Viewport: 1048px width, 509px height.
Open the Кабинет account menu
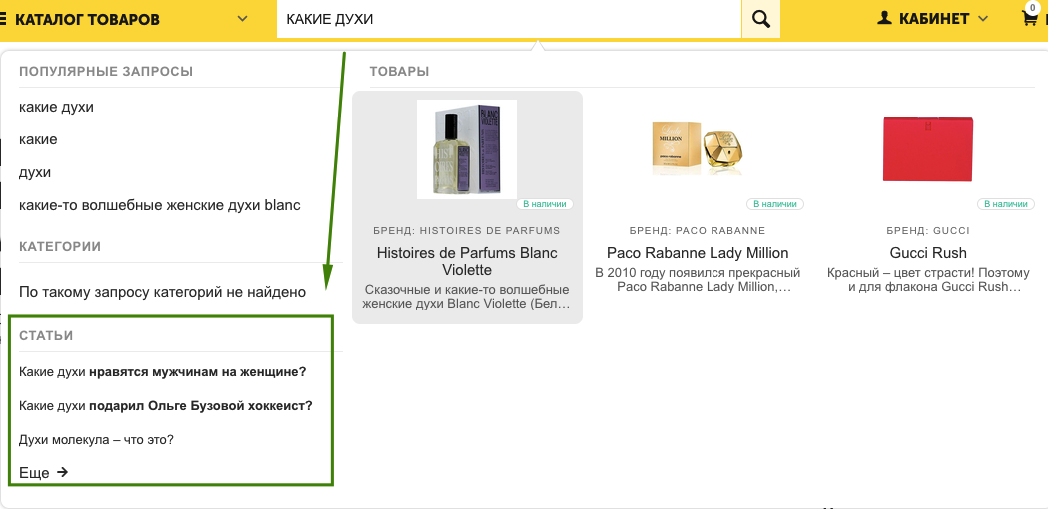932,19
